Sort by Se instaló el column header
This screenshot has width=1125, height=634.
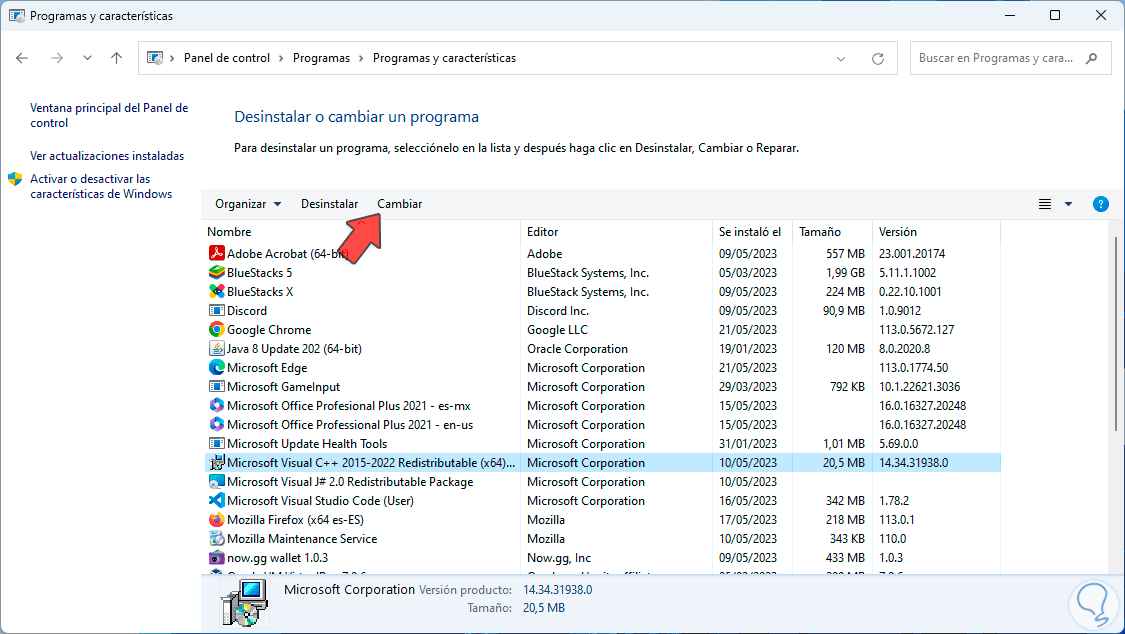coord(752,232)
